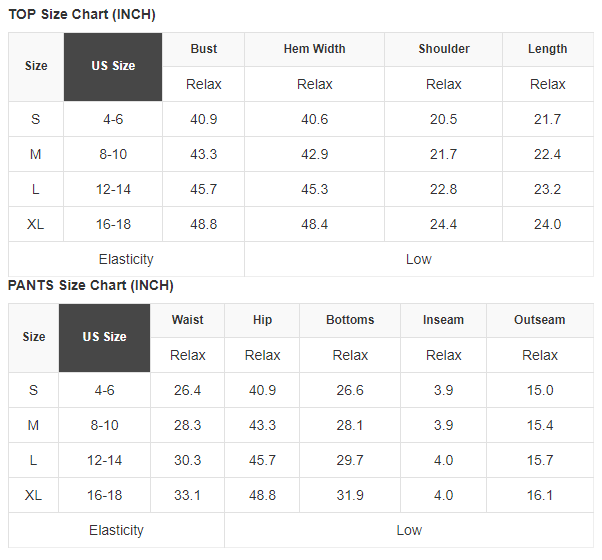The image size is (602, 560).
Task: Select the shoulder value 21.7 for size M
Action: pyautogui.click(x=443, y=154)
